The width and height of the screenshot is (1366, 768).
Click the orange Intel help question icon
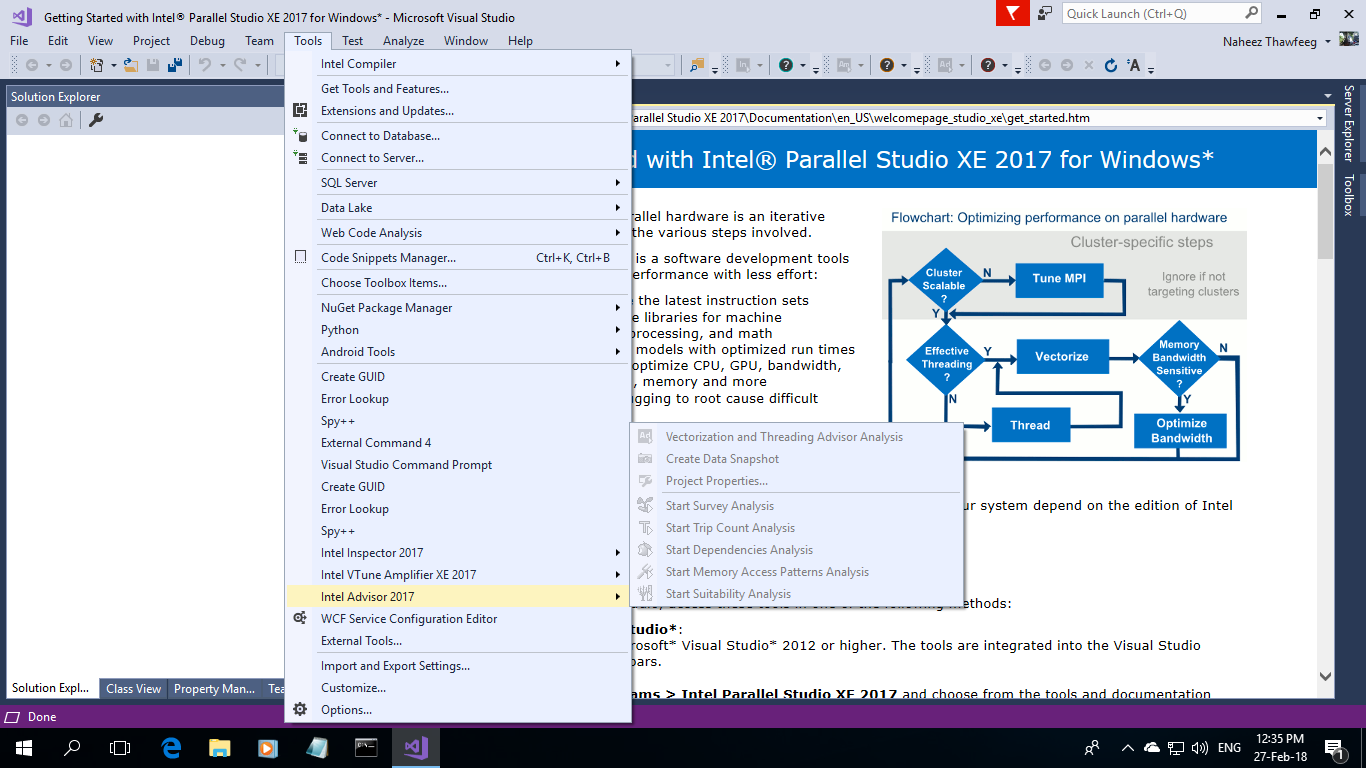(887, 65)
